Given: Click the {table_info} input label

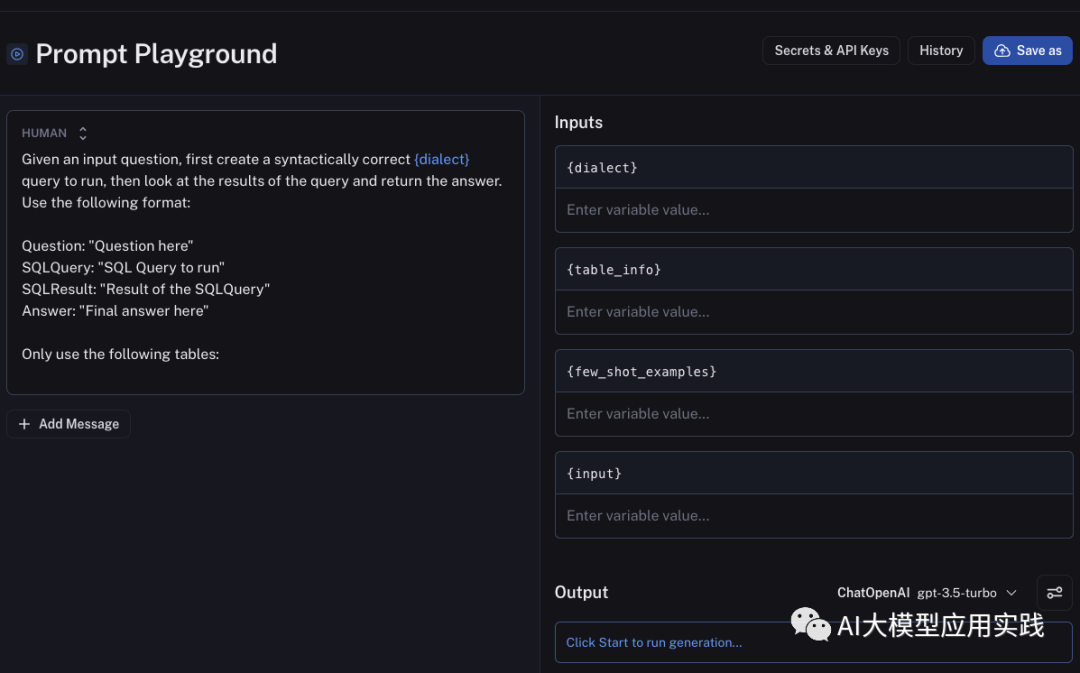Looking at the screenshot, I should [x=614, y=269].
